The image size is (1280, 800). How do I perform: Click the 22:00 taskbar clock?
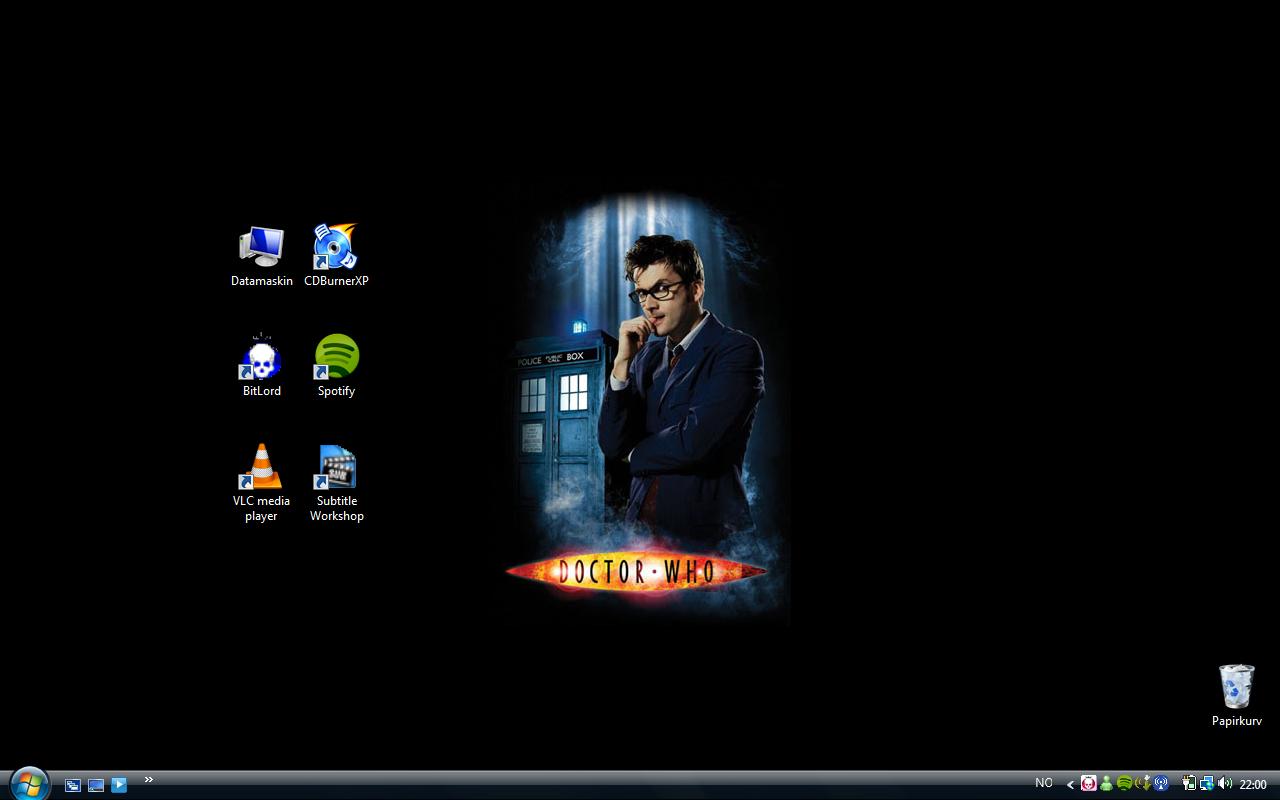1253,784
